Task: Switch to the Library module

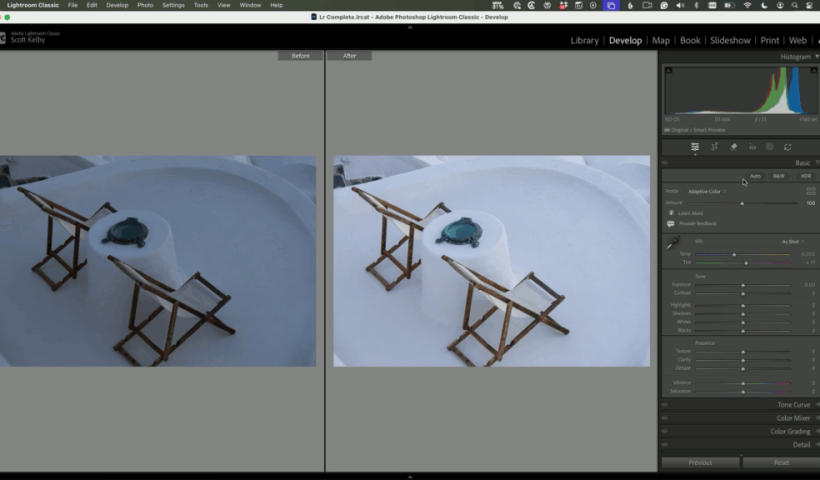Action: coord(584,41)
